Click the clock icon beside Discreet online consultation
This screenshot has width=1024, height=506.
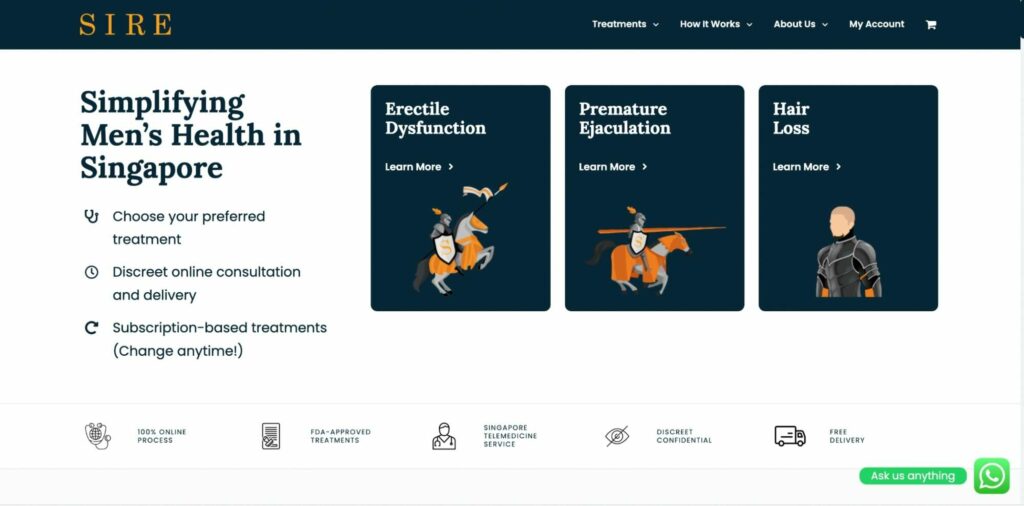[91, 272]
